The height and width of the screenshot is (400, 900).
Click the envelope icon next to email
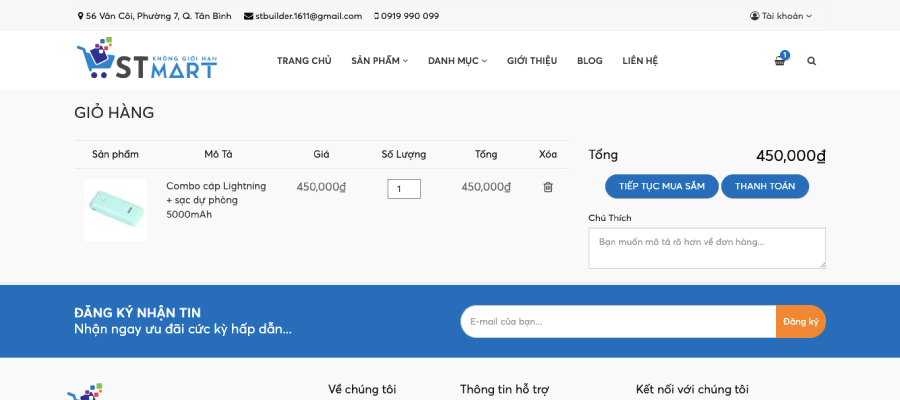tap(248, 16)
